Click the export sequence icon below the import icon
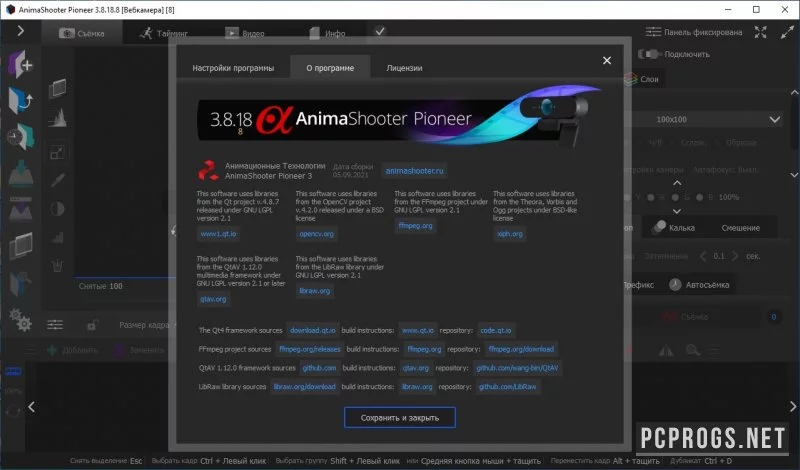This screenshot has height=470, width=800. coord(21,209)
